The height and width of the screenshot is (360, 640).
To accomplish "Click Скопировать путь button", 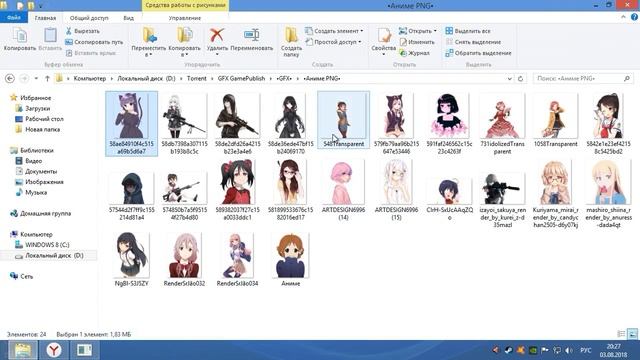I will [x=94, y=42].
